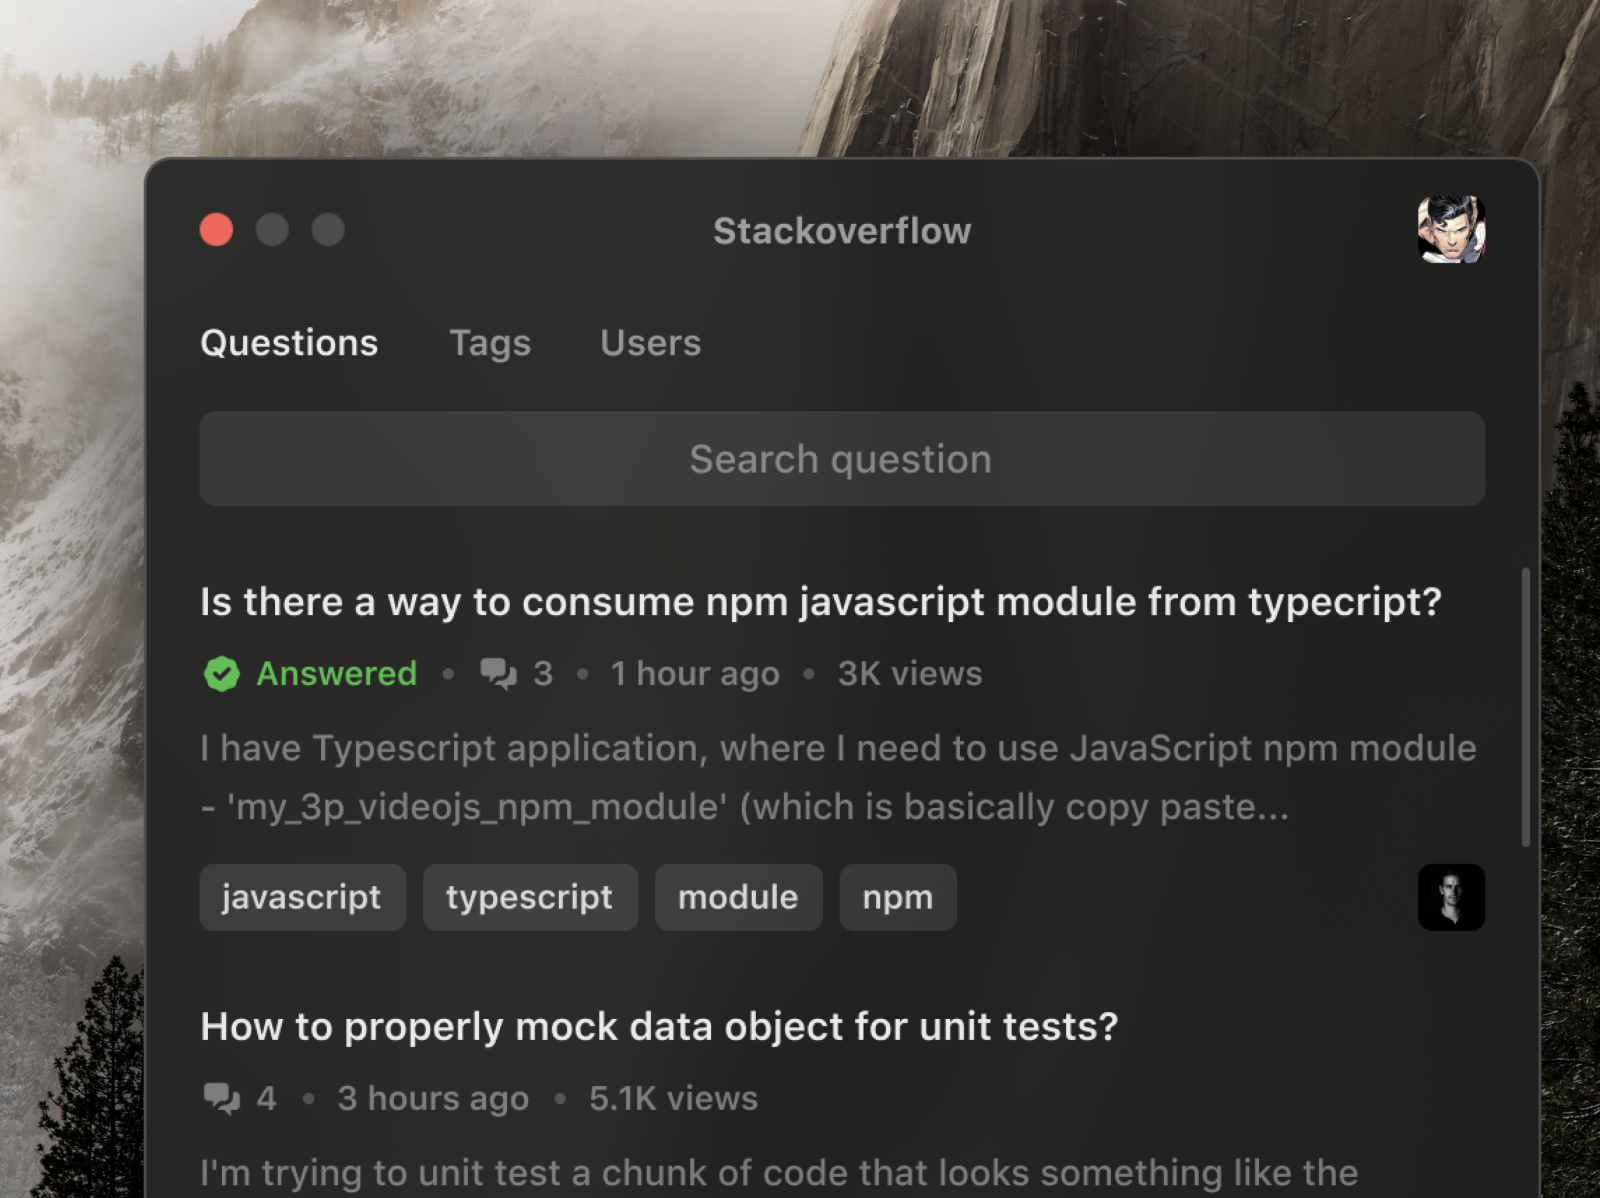Click the 1 hour ago timestamp
Screen dimensions: 1600x1198
coord(694,673)
